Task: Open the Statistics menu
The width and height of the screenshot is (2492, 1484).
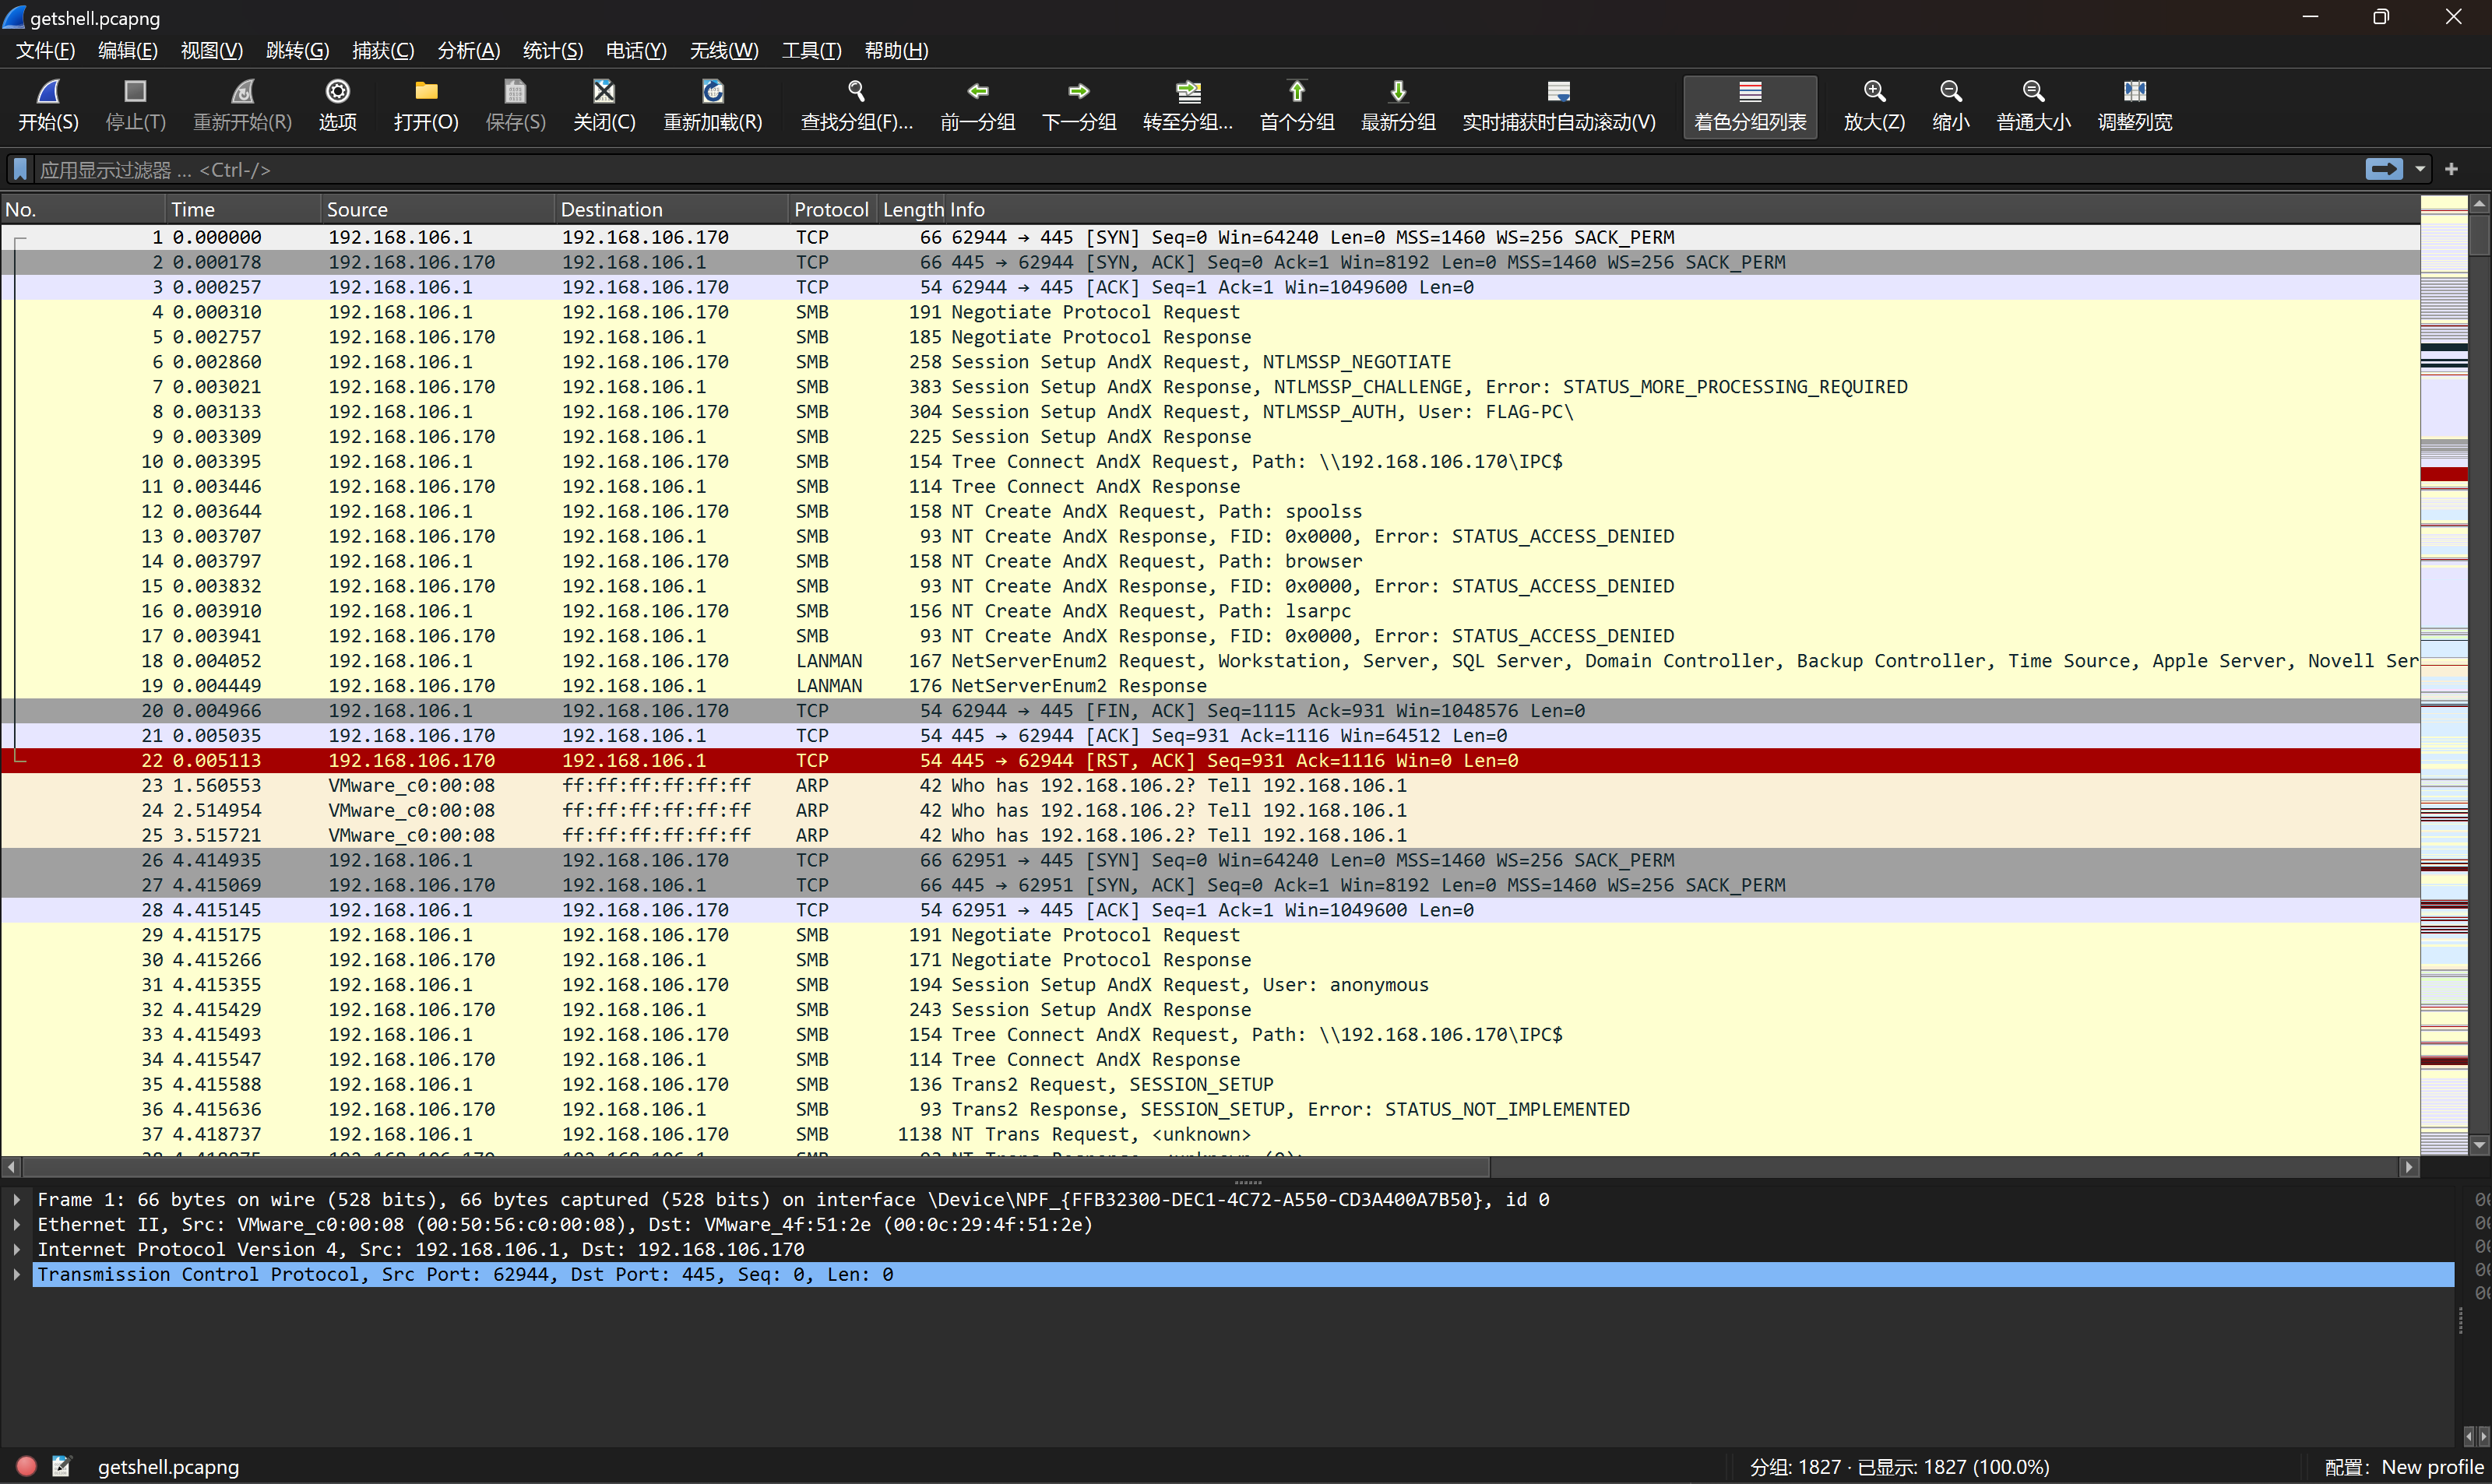Action: pos(552,50)
